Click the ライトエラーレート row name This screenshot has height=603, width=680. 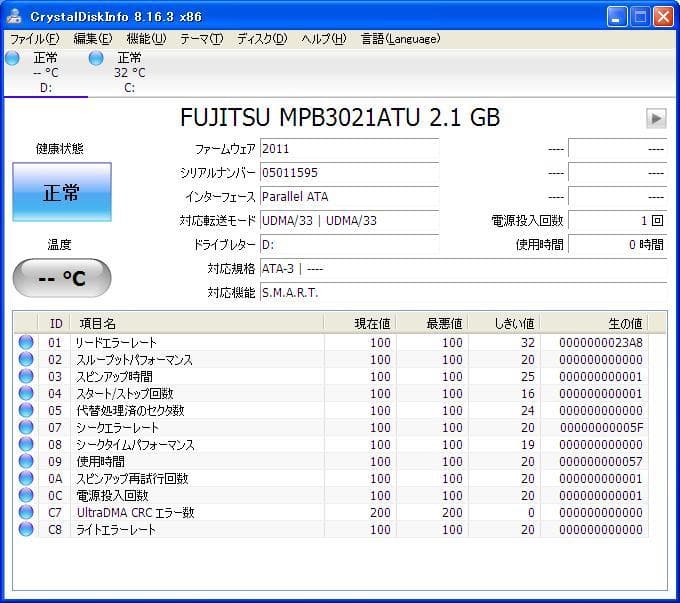[x=116, y=529]
